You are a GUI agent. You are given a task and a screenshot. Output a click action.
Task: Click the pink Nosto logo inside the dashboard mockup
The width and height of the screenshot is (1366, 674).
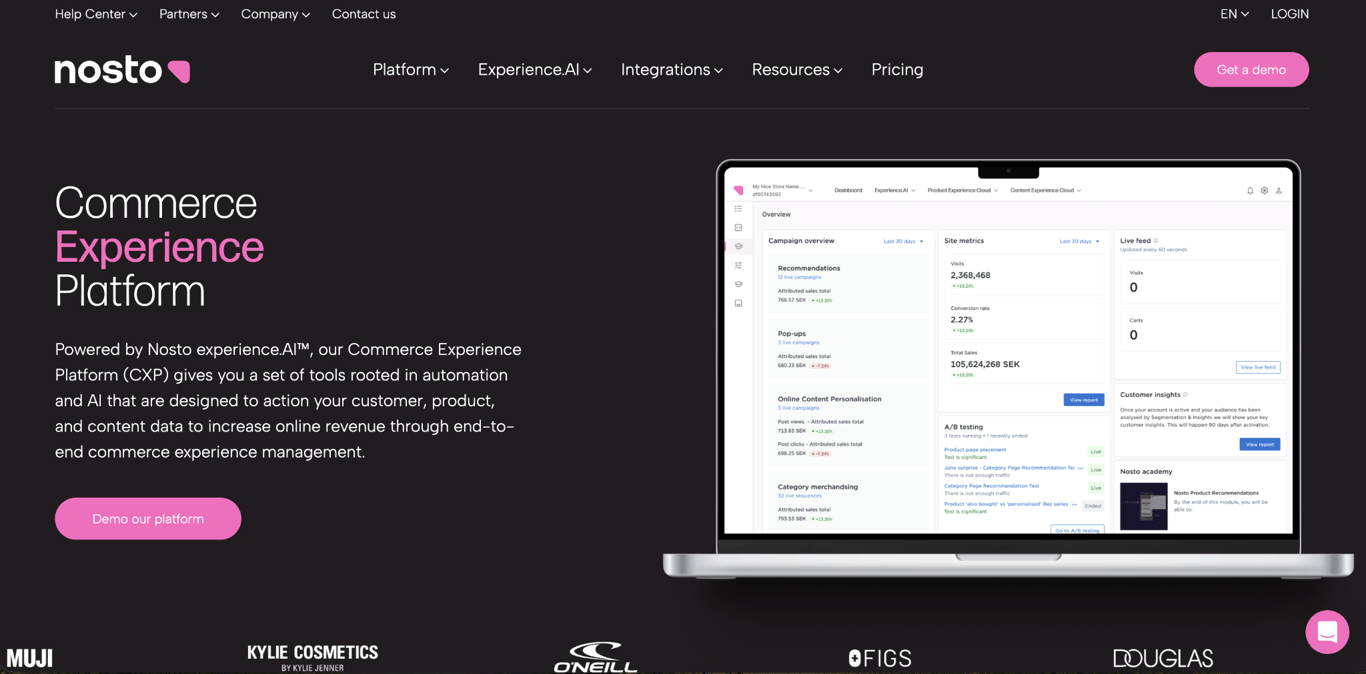click(x=739, y=190)
